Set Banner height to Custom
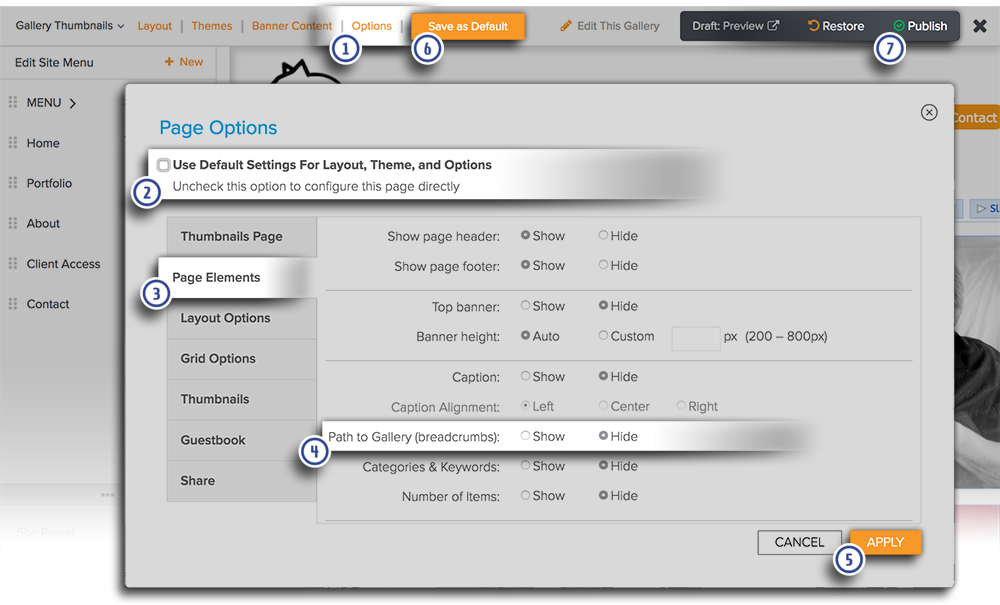 [x=603, y=336]
